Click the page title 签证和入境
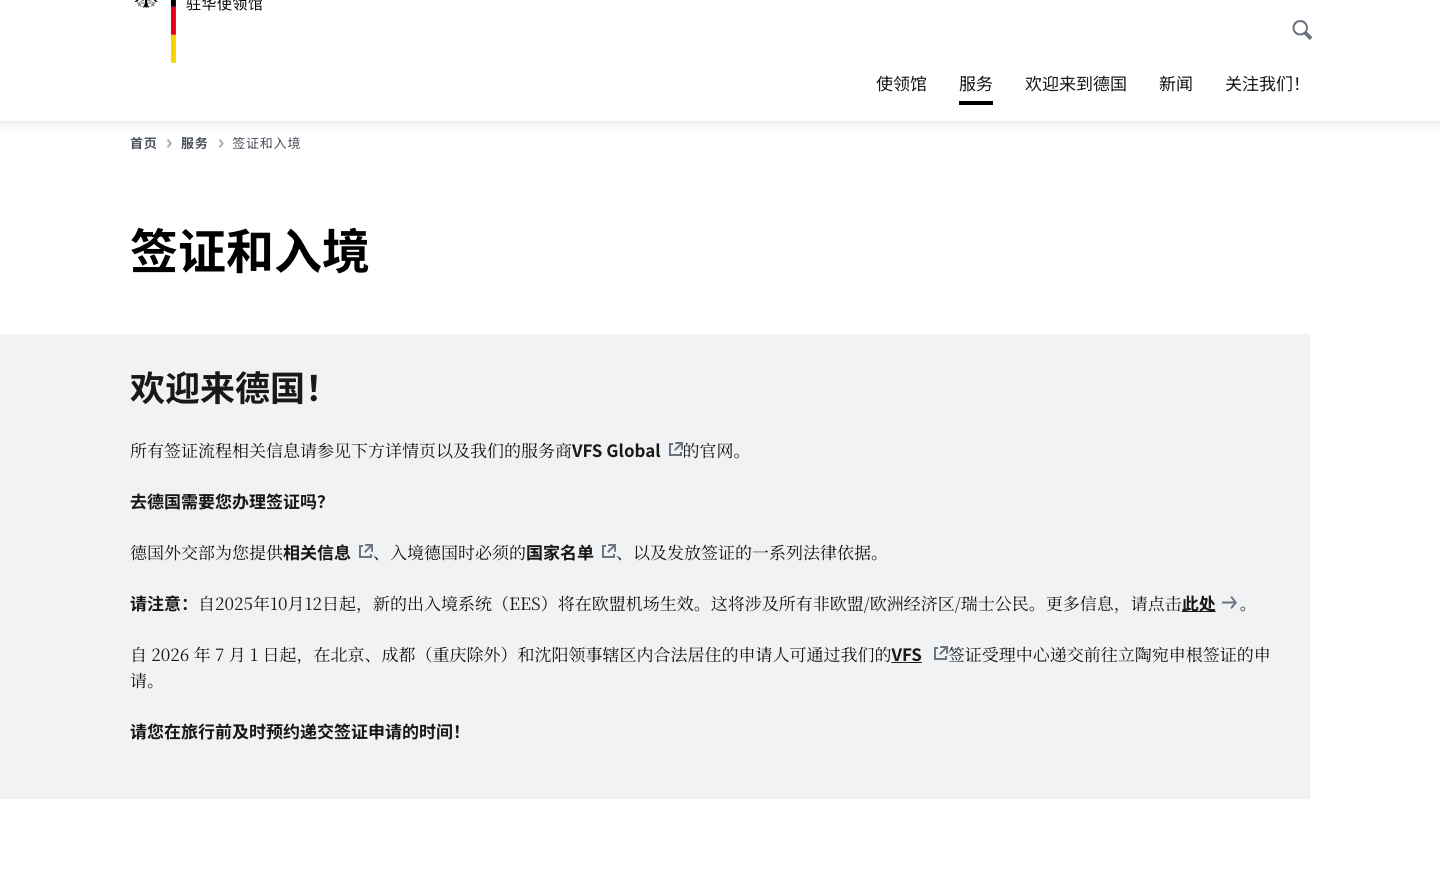1440x870 pixels. [250, 250]
